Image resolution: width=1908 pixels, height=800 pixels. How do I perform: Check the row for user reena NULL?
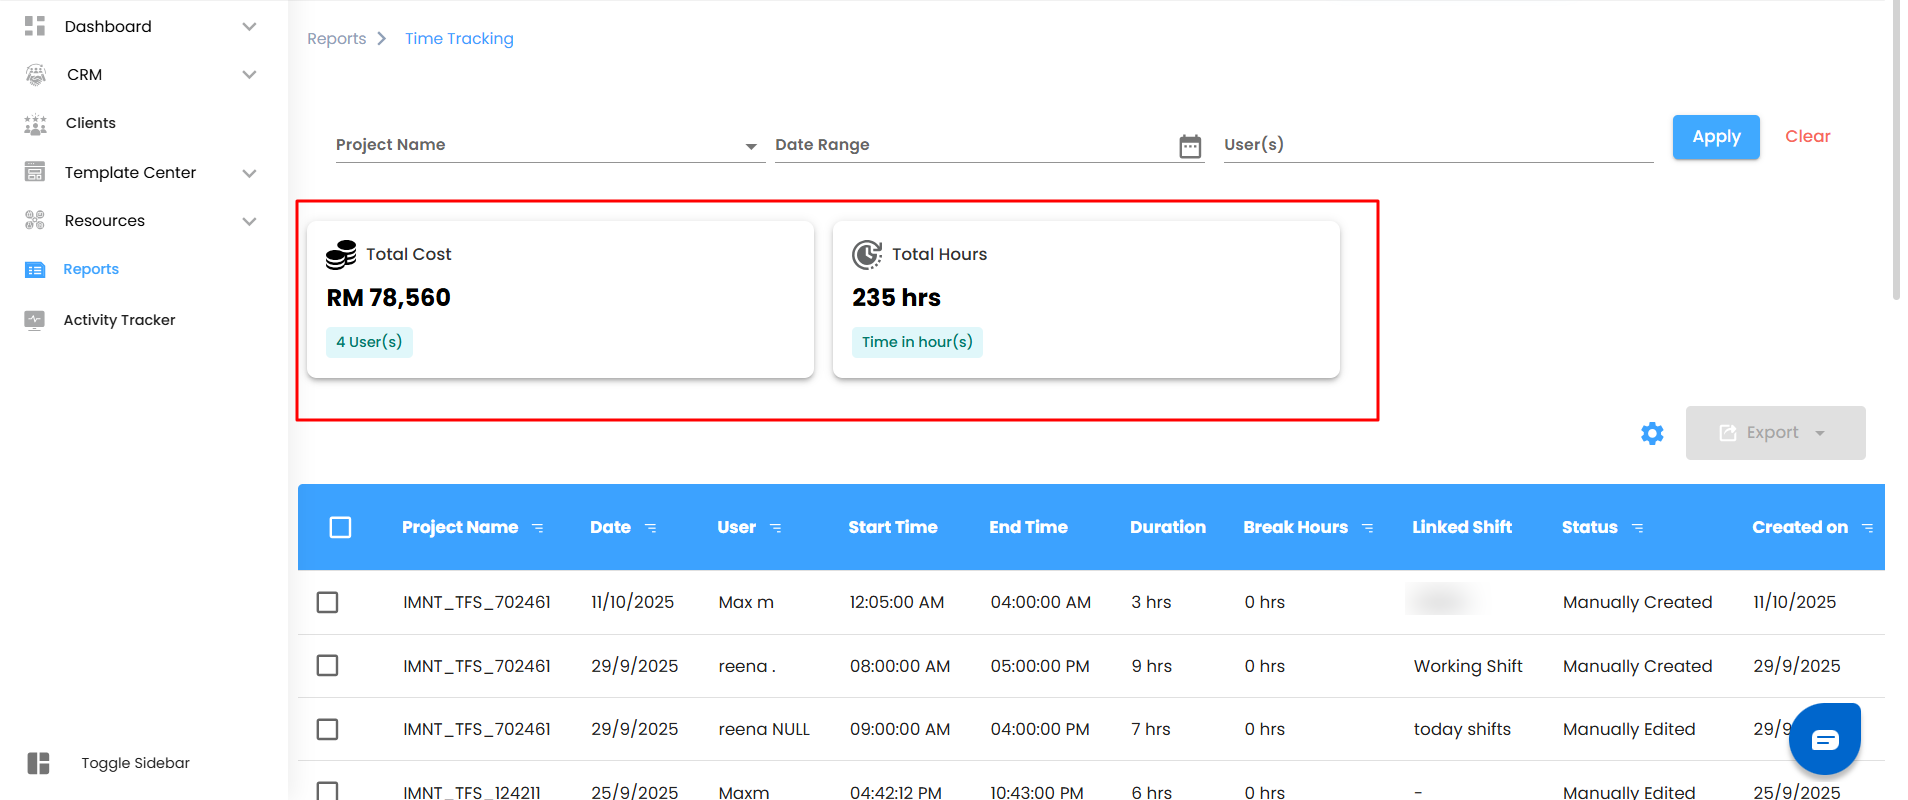327,729
